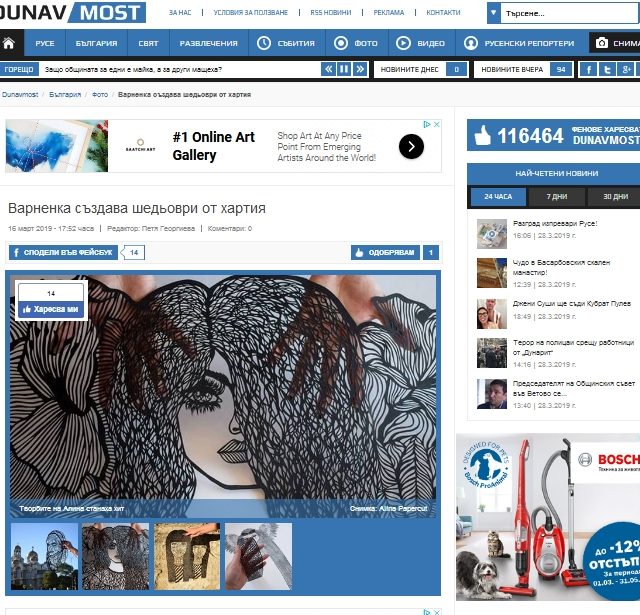Select the РУСЕ menu item
This screenshot has height=615, width=640.
pos(45,43)
